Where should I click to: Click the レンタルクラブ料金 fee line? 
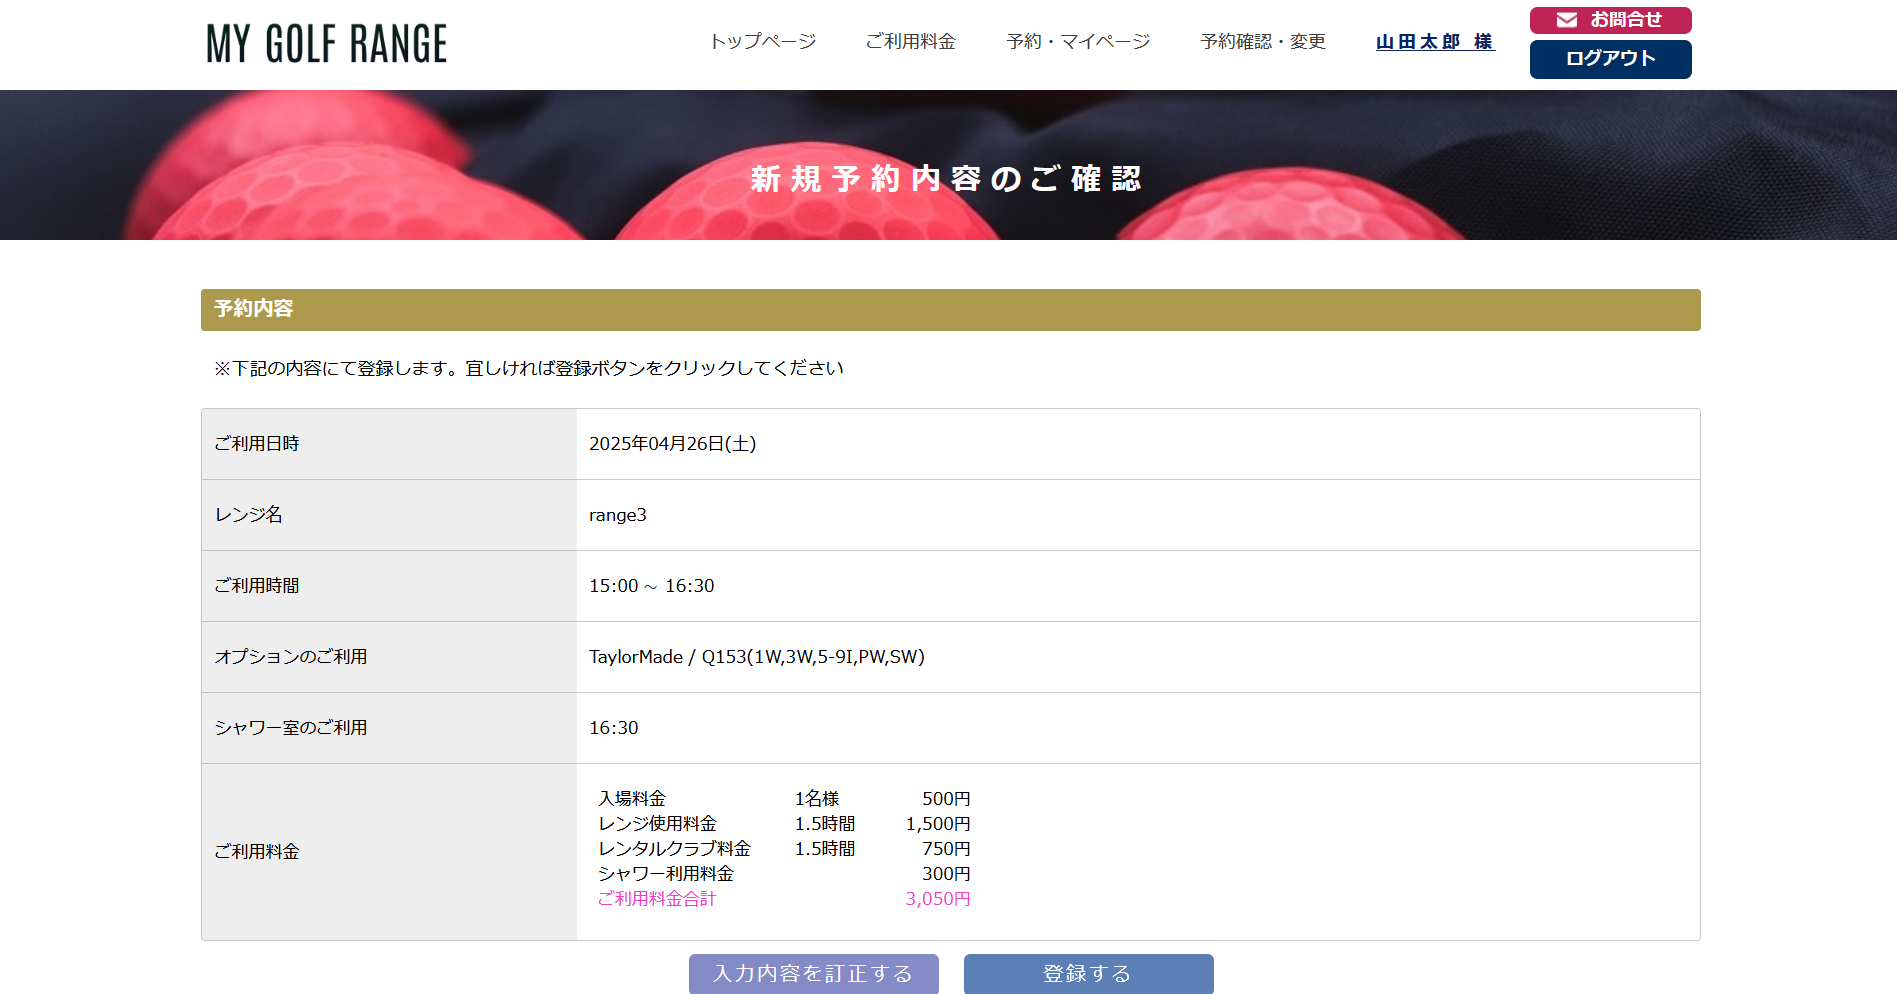click(674, 849)
